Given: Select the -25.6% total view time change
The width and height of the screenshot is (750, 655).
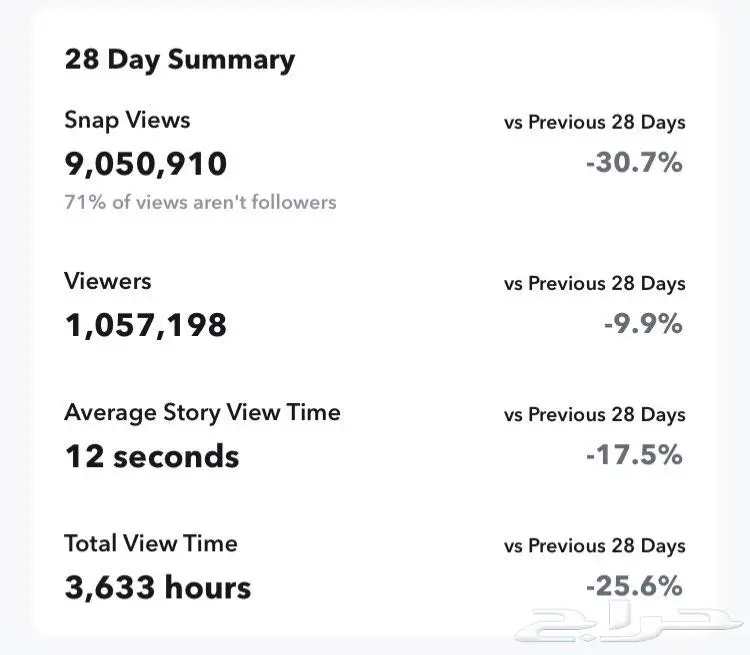Looking at the screenshot, I should tap(634, 586).
